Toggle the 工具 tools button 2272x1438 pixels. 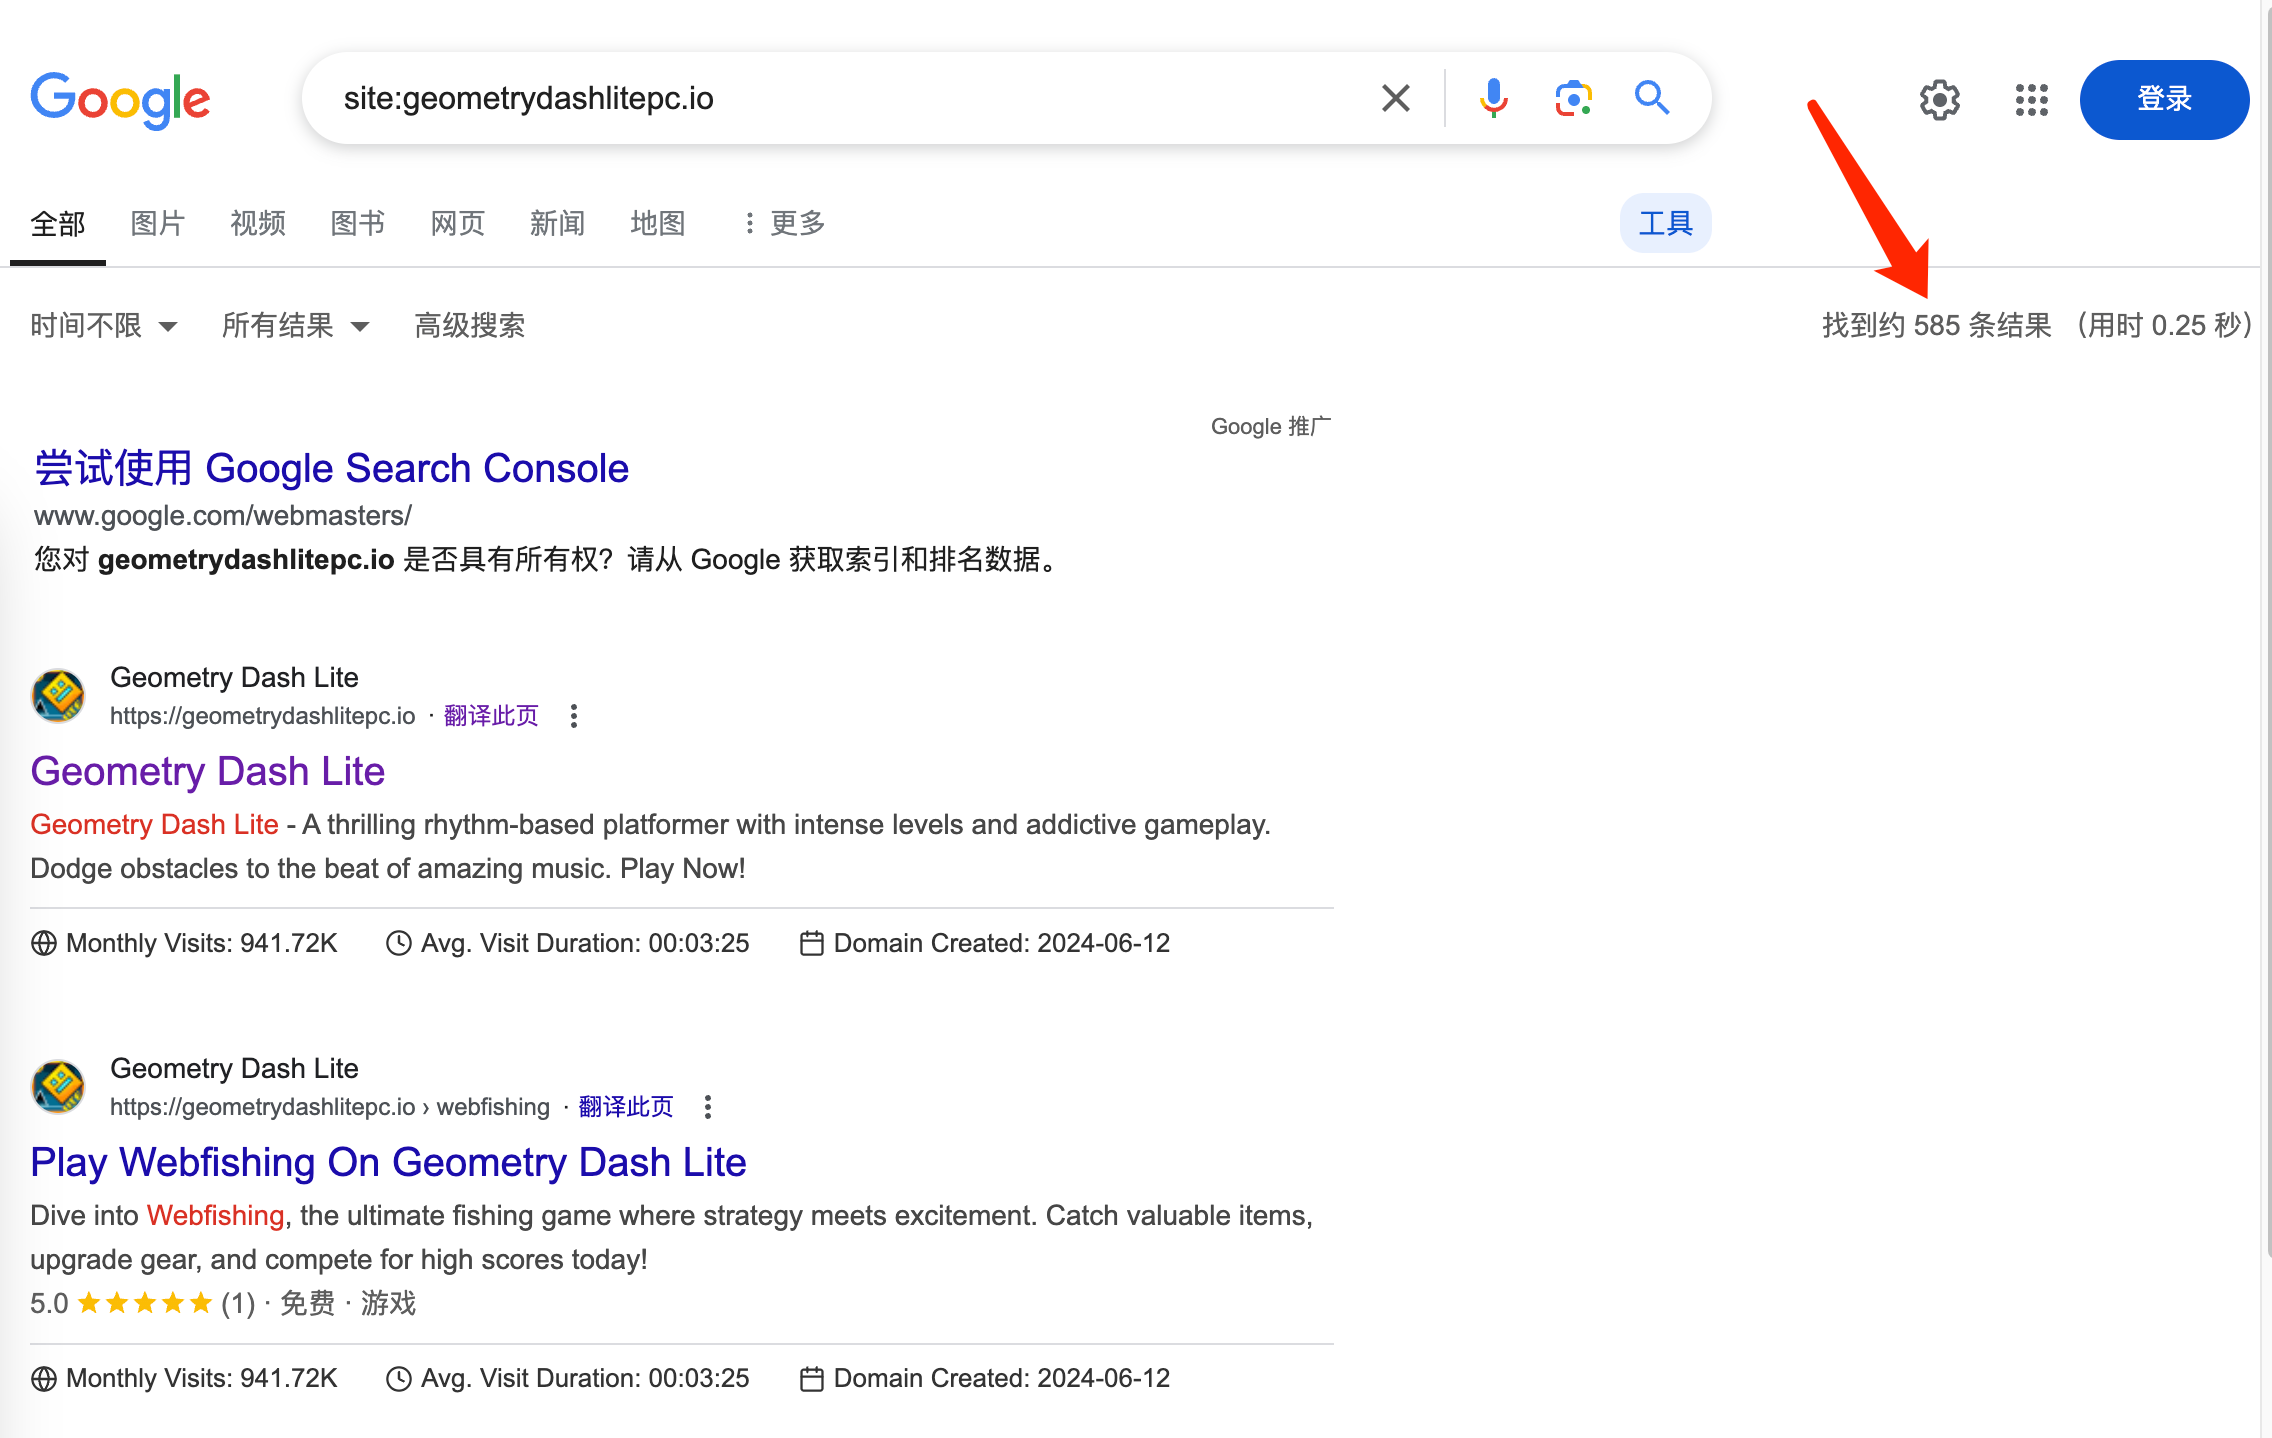(x=1665, y=223)
